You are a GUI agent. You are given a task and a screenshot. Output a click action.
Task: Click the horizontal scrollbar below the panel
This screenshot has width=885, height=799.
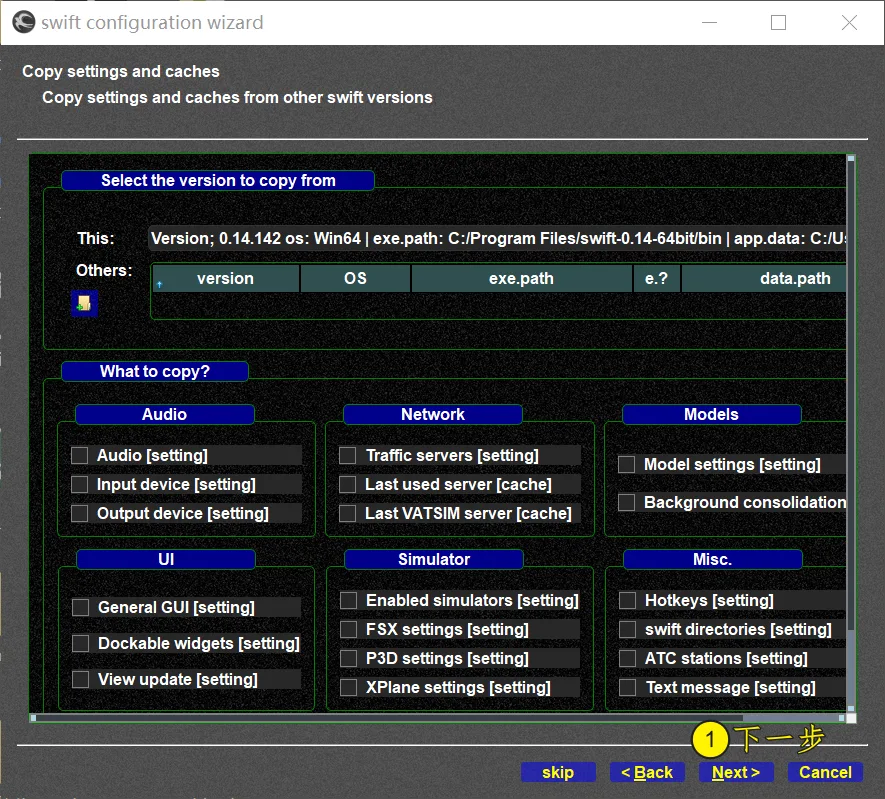coord(437,718)
